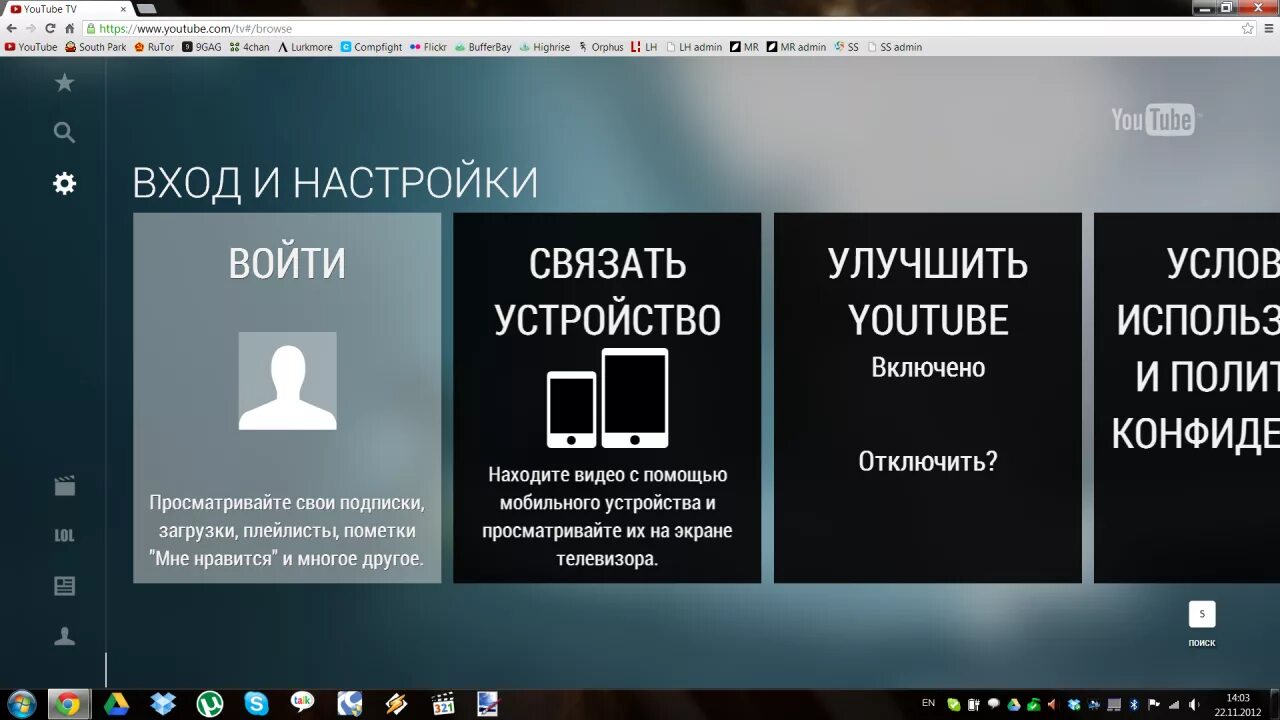1280x720 pixels.
Task: Open the person profile icon in the sidebar
Action: tap(64, 636)
